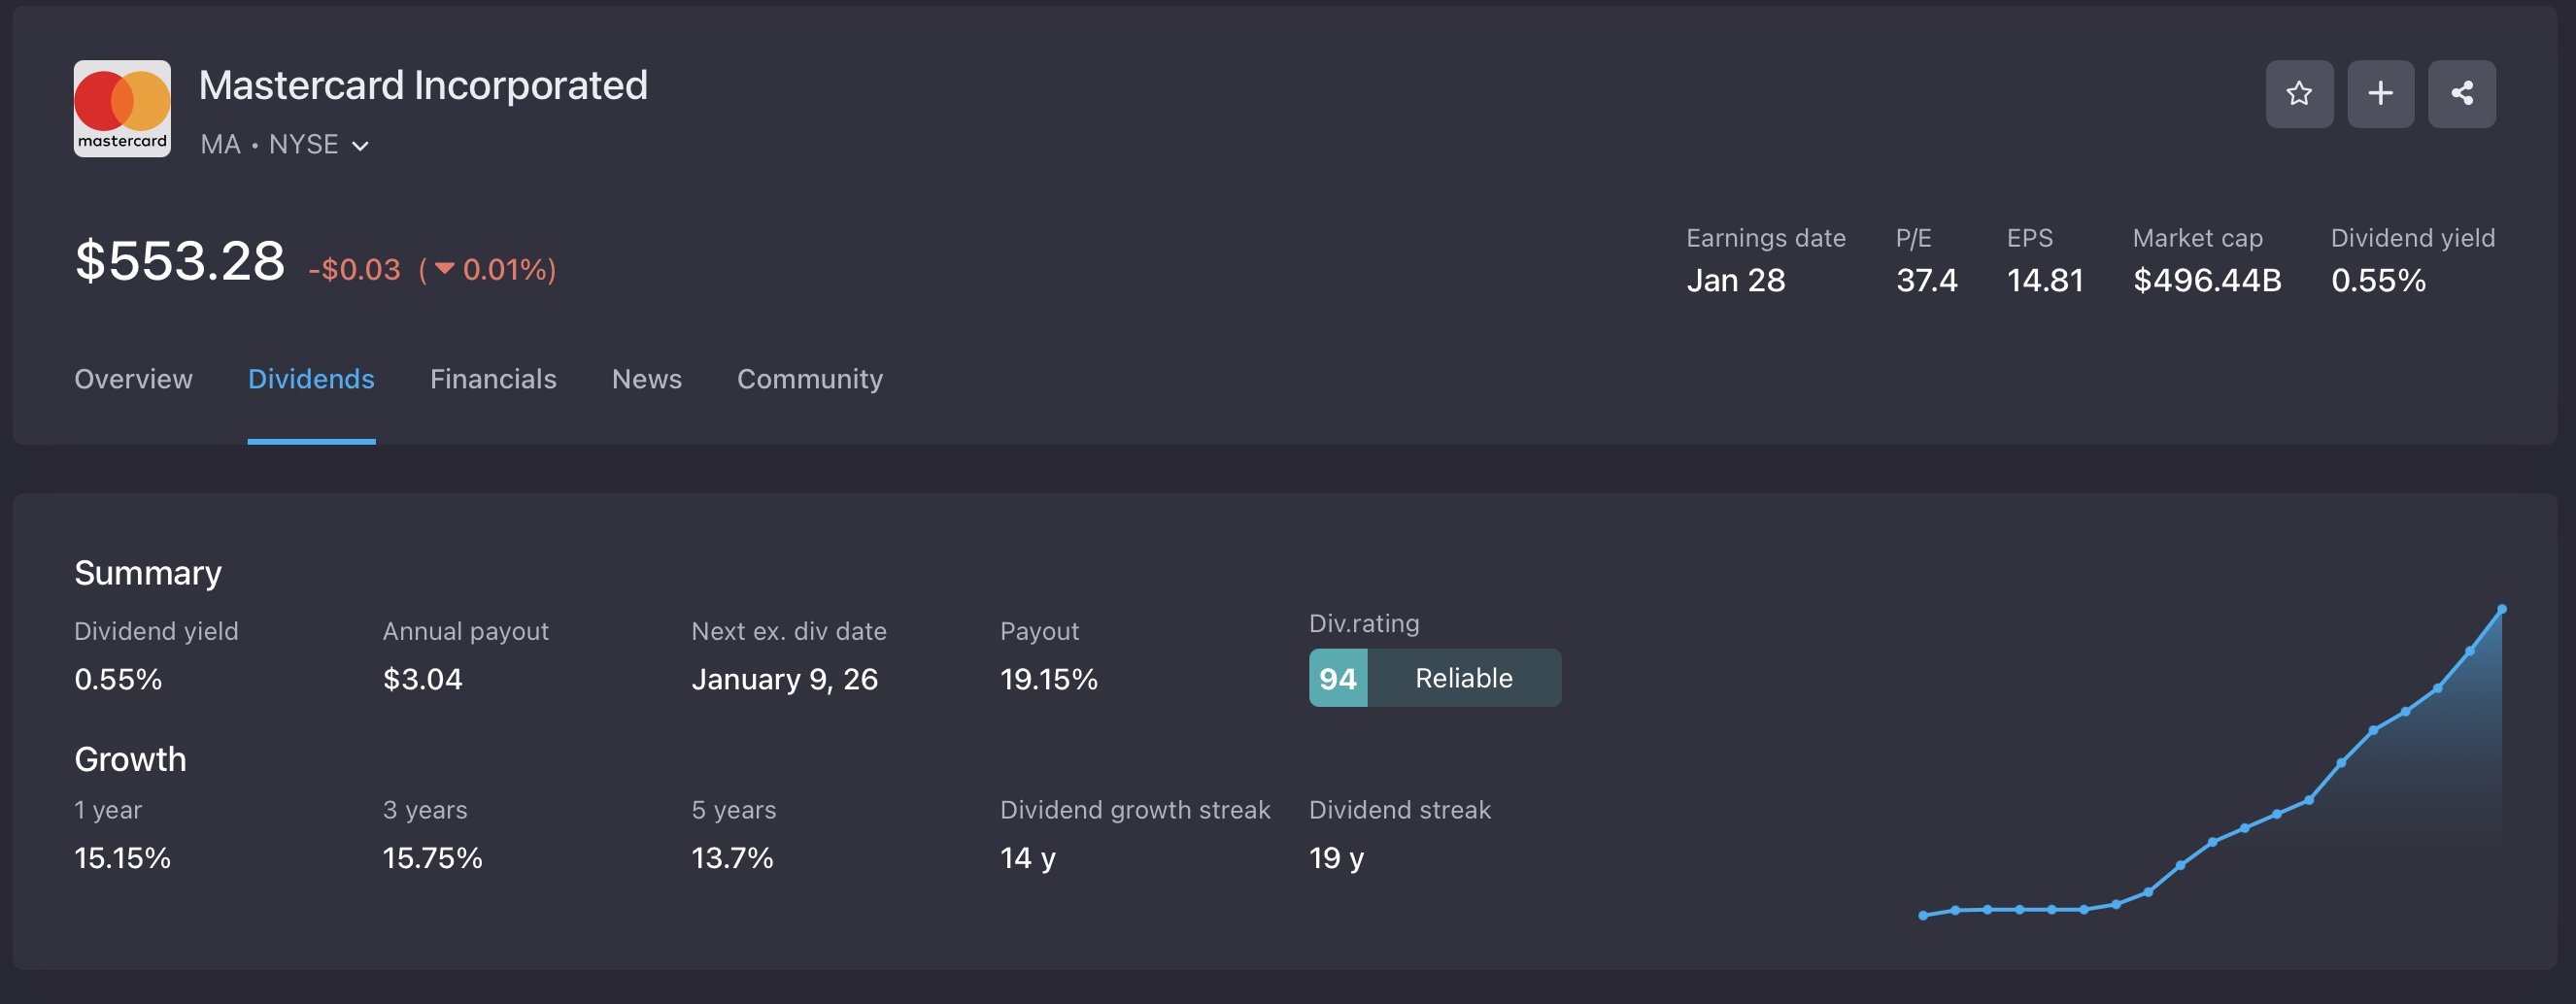The image size is (2576, 1004).
Task: Click the share icon button
Action: coord(2461,94)
